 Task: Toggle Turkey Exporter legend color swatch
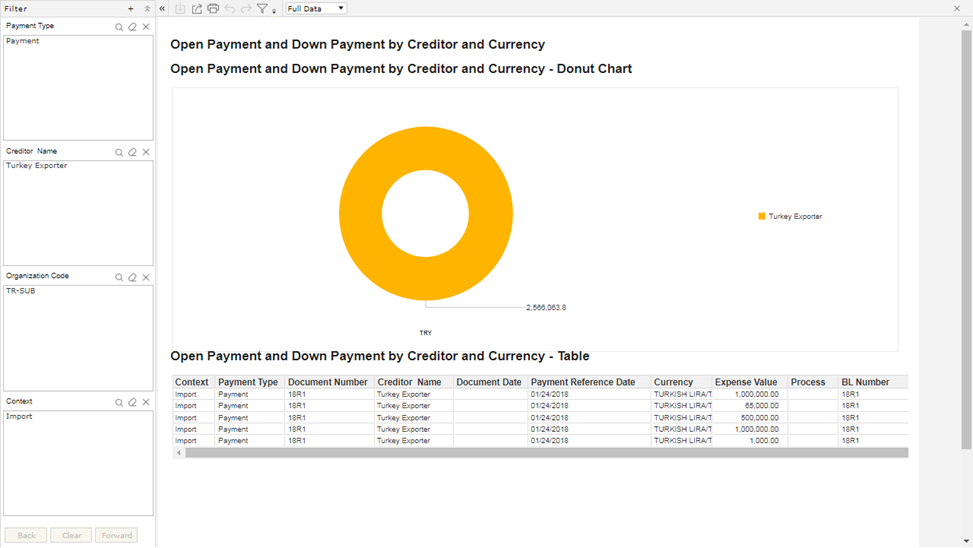pyautogui.click(x=762, y=216)
